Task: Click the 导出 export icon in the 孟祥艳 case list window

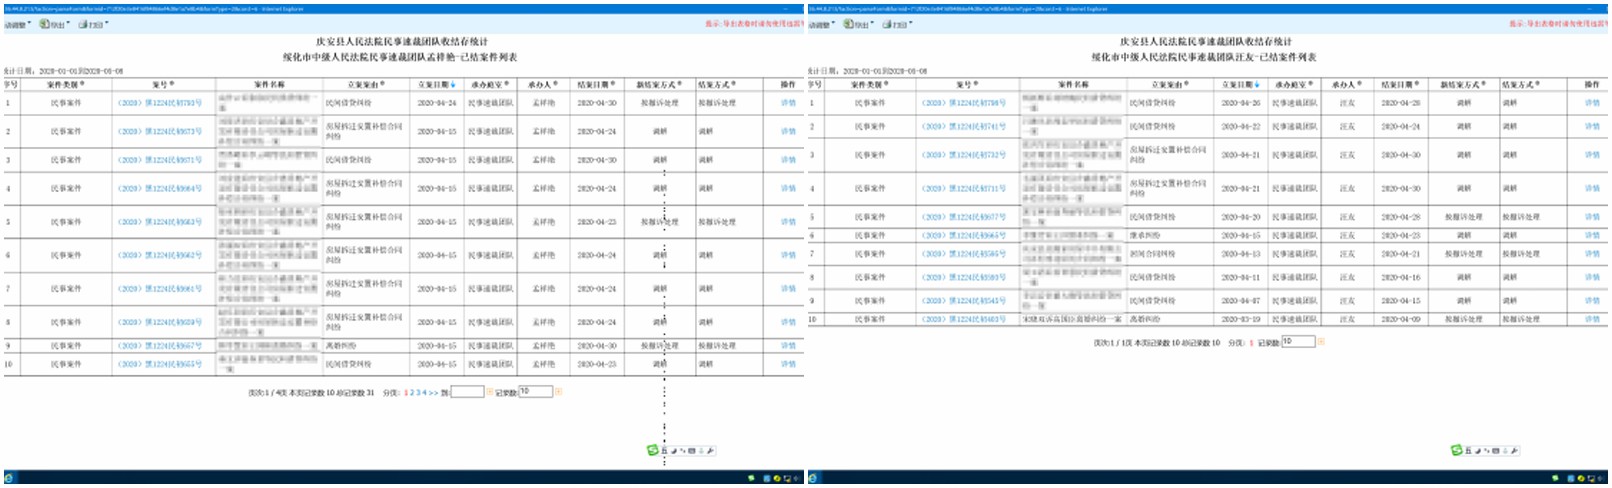Action: pos(45,24)
